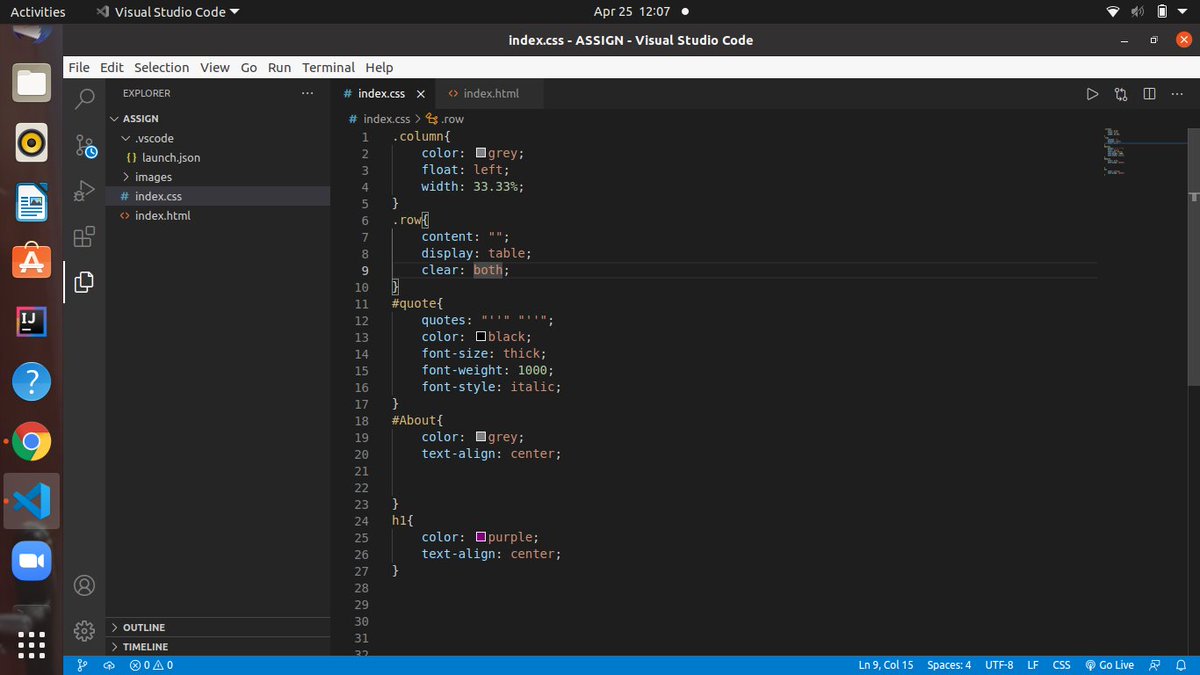Open the Manage gear icon
The height and width of the screenshot is (675, 1200).
click(85, 631)
